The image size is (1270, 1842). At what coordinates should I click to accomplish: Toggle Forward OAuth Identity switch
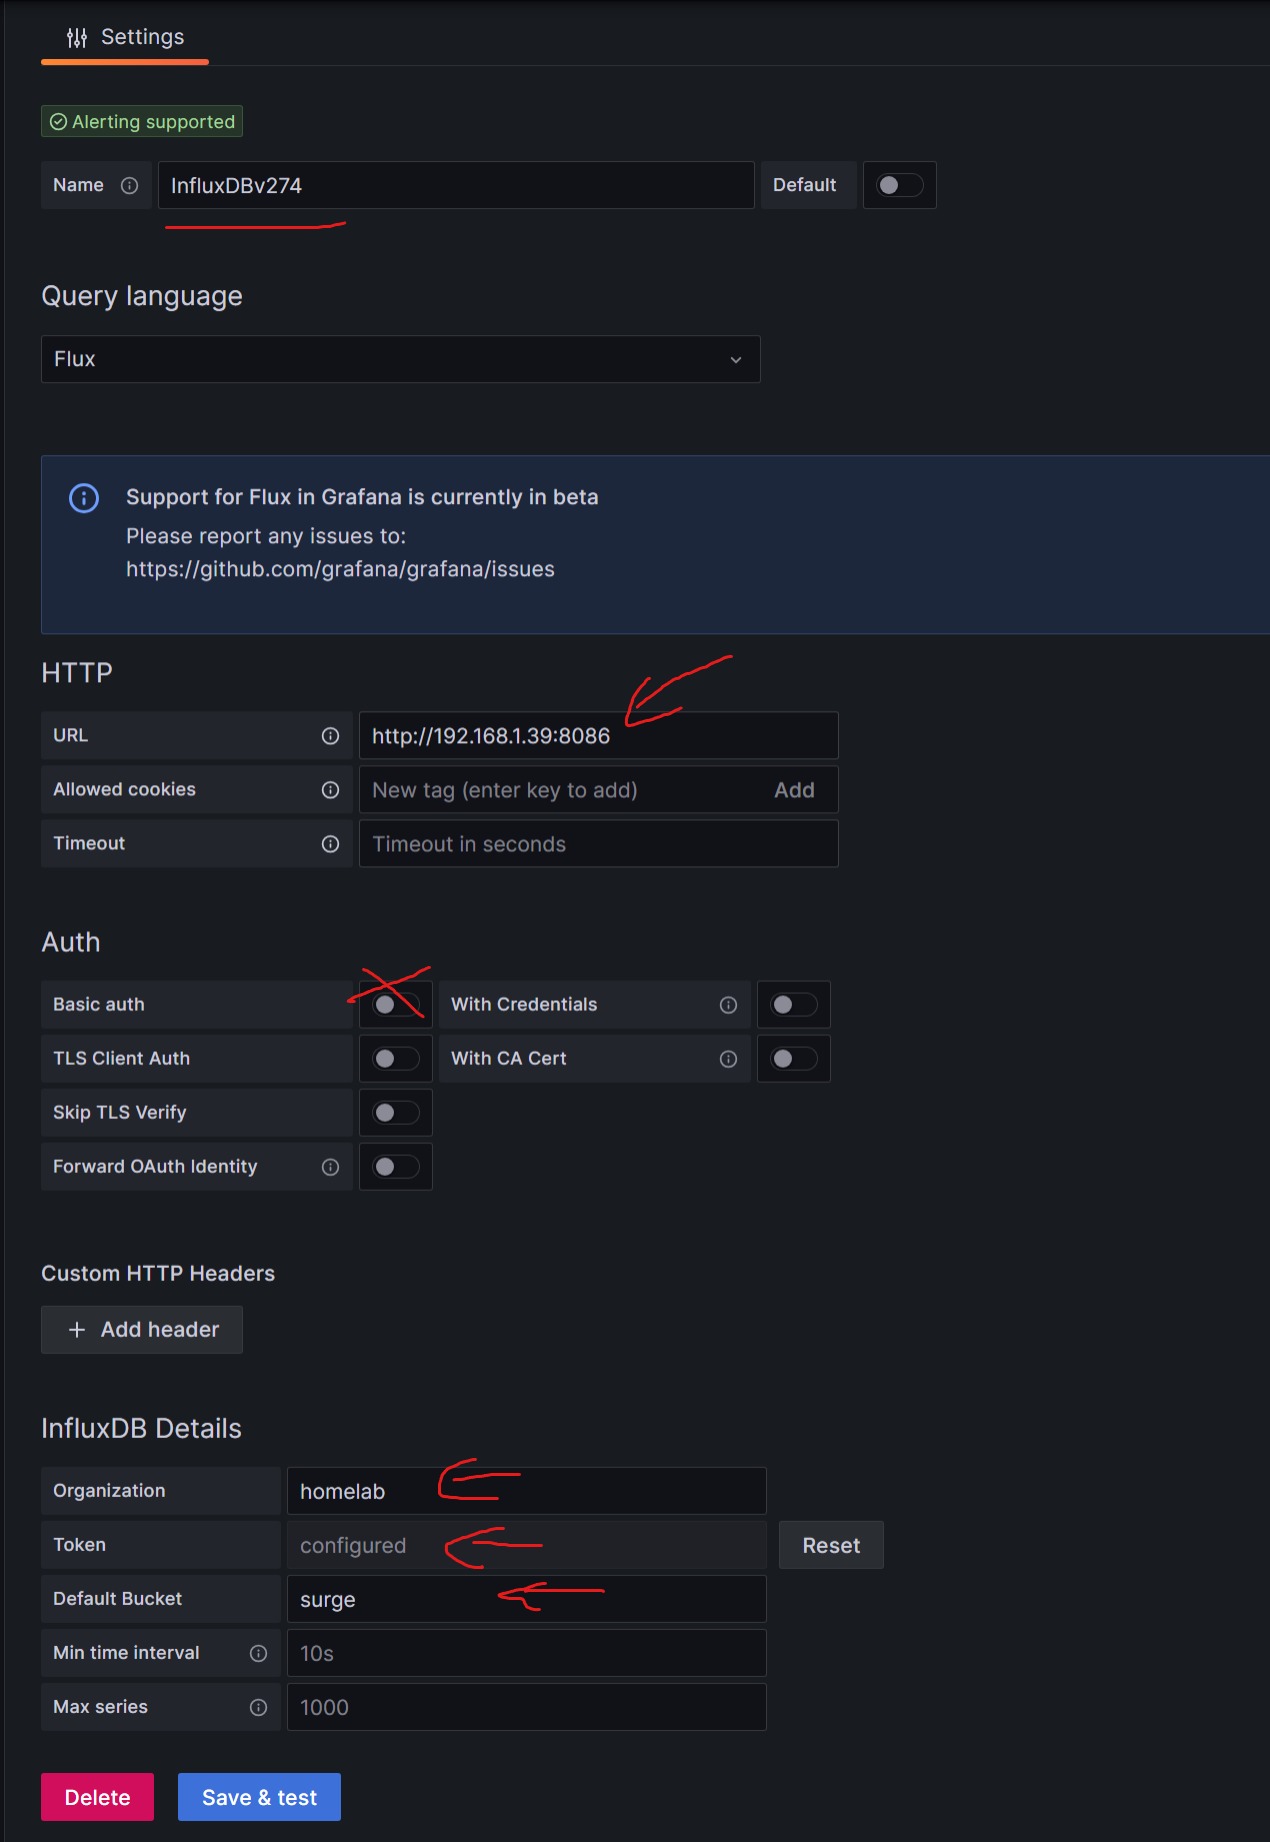point(396,1167)
